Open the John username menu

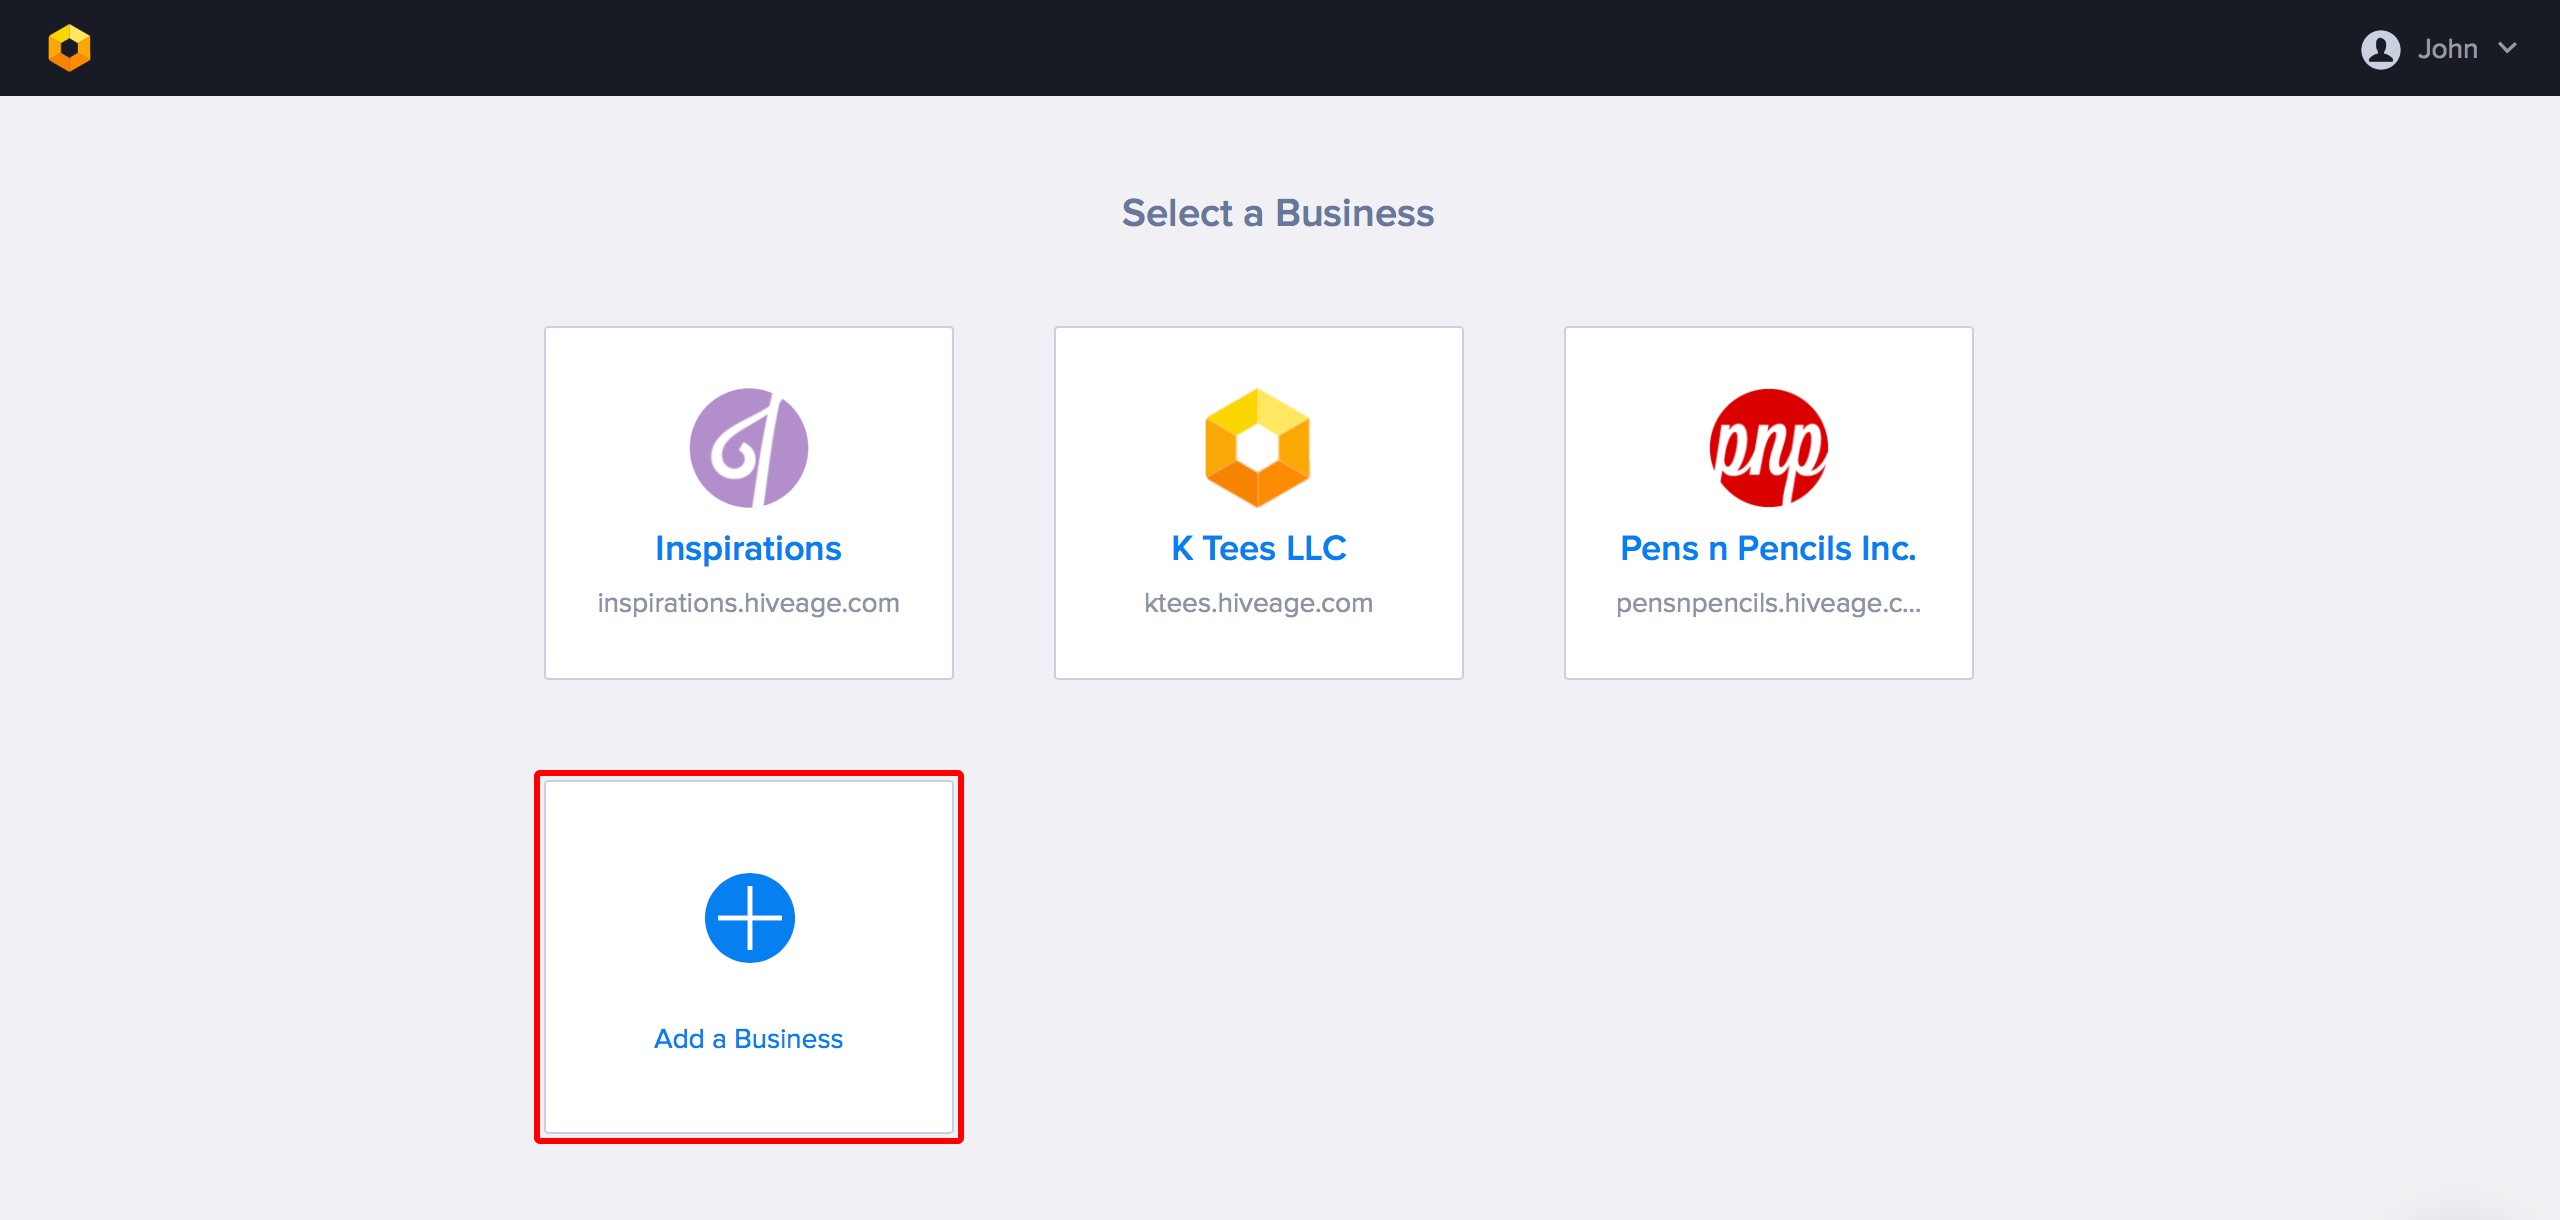click(2447, 49)
